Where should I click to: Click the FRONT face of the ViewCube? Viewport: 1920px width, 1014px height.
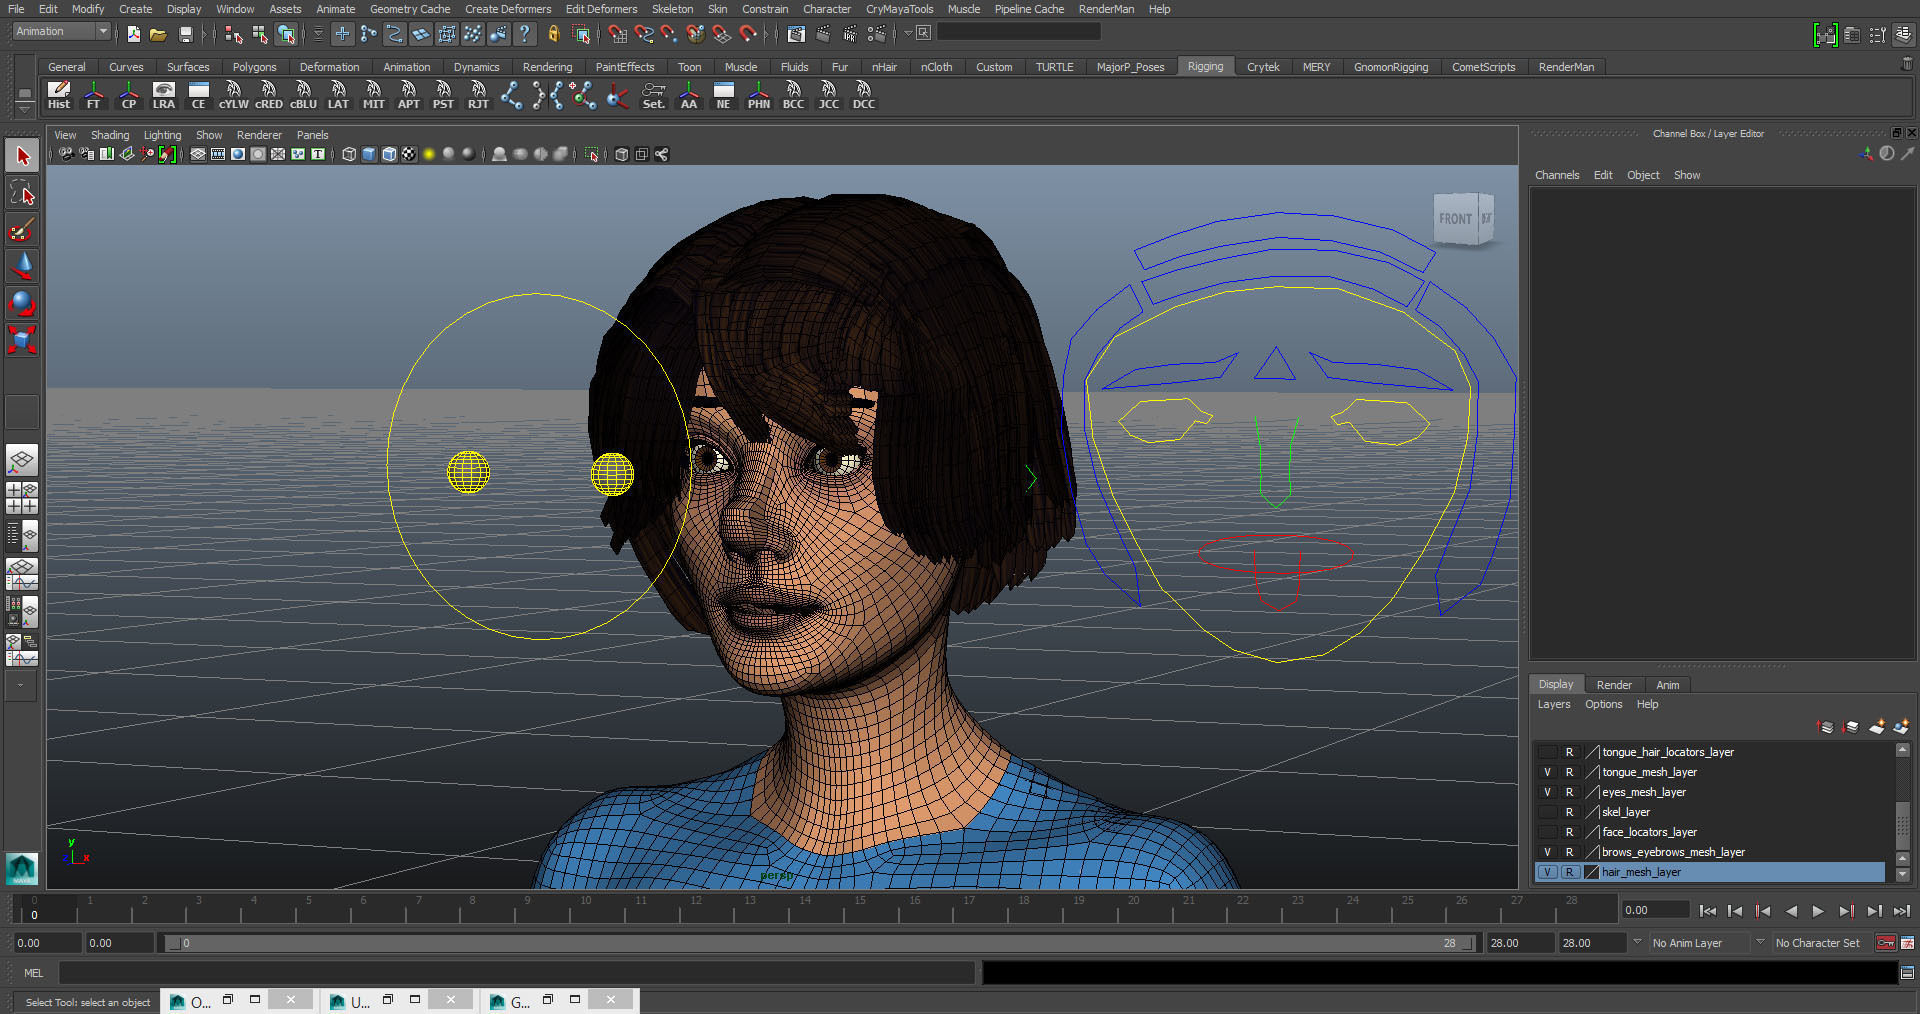click(x=1455, y=219)
